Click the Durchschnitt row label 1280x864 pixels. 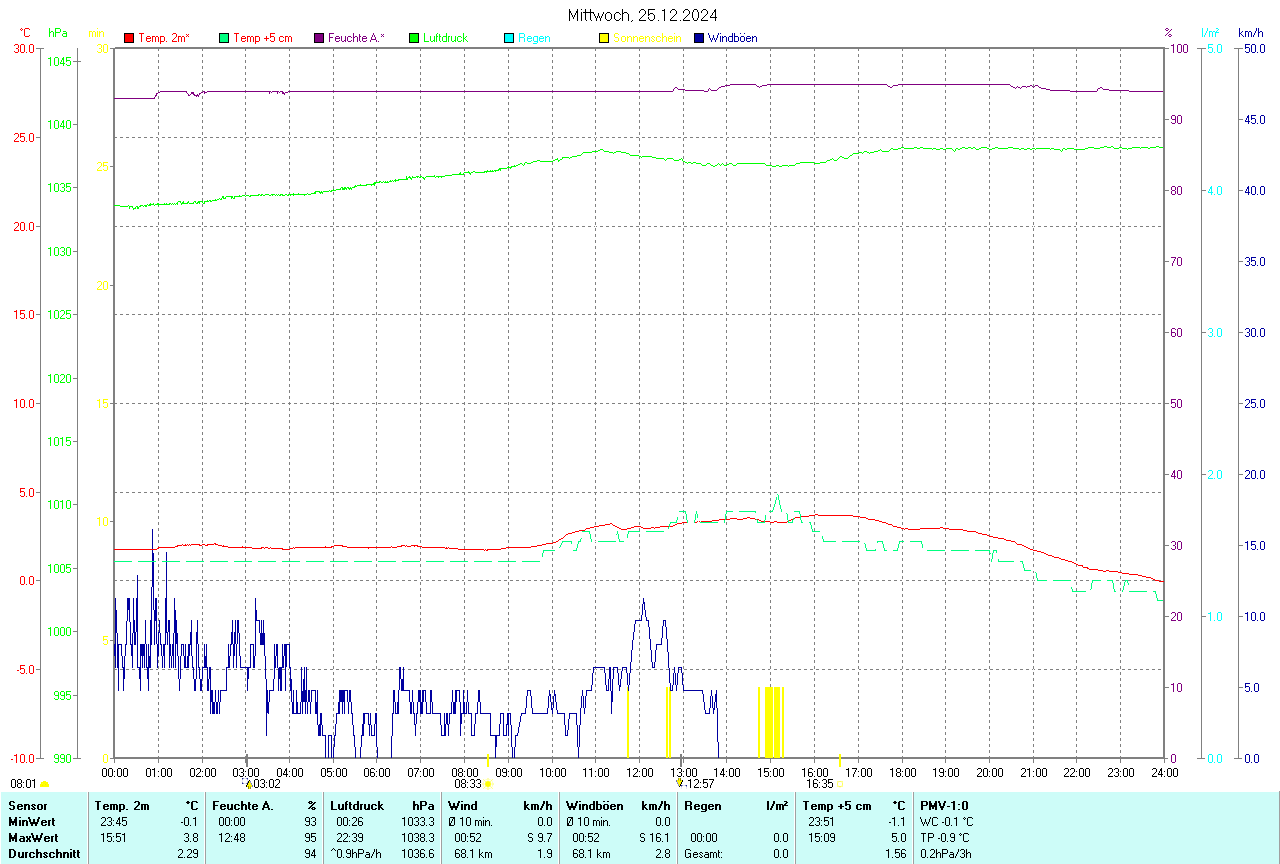pyautogui.click(x=42, y=853)
